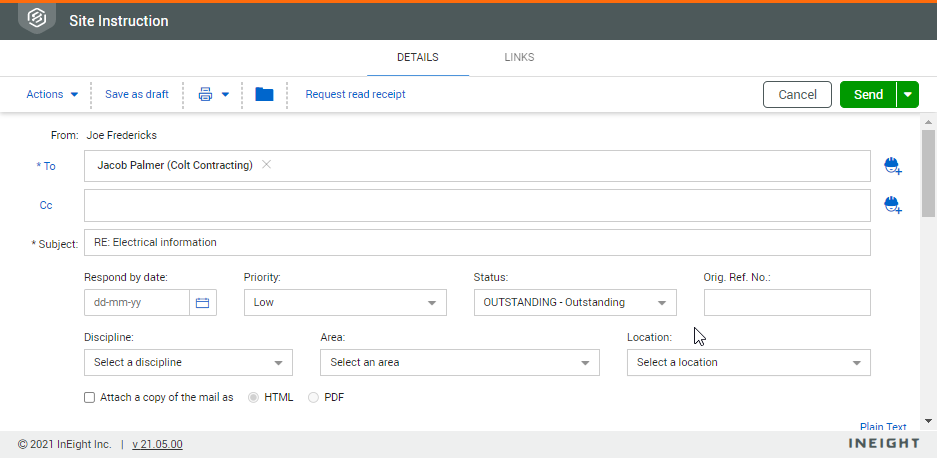This screenshot has width=937, height=458.
Task: Select the PDF radio button
Action: [314, 397]
